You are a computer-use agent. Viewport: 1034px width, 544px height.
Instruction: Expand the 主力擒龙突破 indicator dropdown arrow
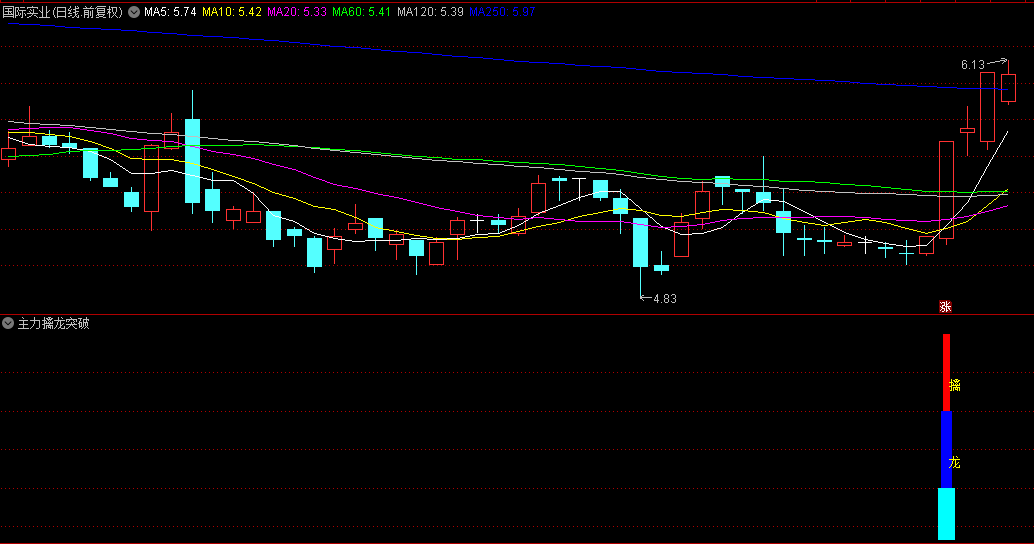pyautogui.click(x=8, y=323)
